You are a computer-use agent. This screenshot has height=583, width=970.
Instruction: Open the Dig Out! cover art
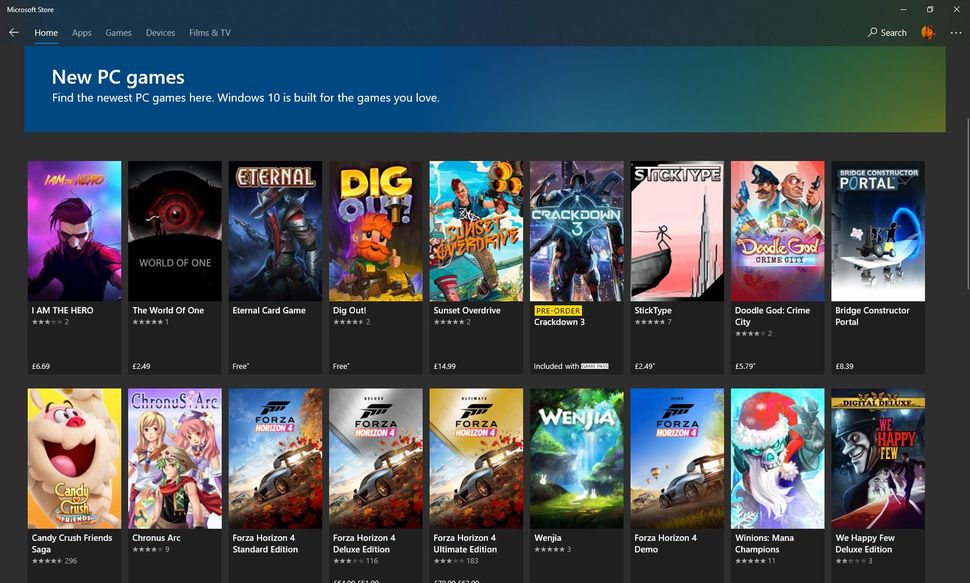[x=376, y=231]
